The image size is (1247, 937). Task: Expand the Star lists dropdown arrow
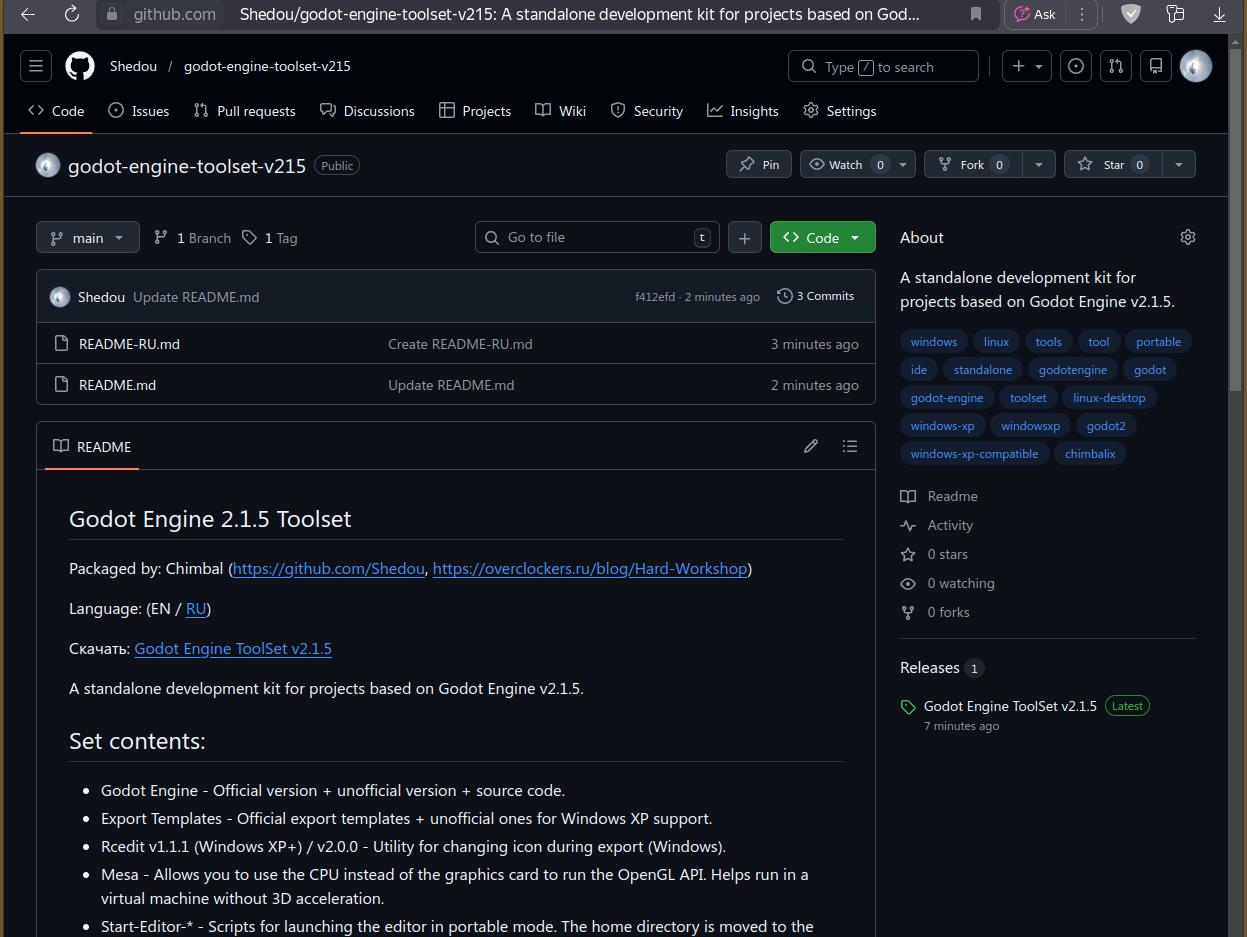tap(1179, 164)
